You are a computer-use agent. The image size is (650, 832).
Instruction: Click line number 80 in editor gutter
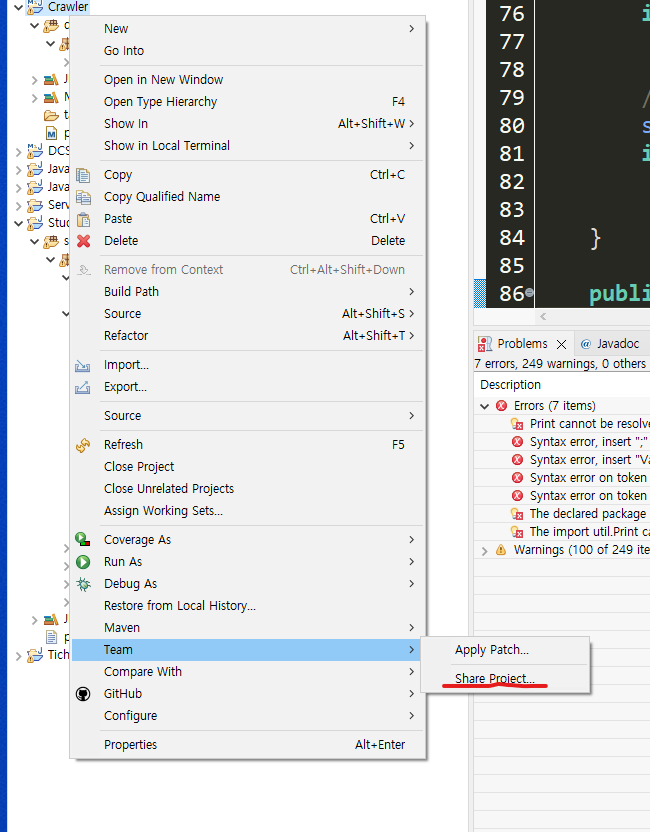pyautogui.click(x=512, y=126)
